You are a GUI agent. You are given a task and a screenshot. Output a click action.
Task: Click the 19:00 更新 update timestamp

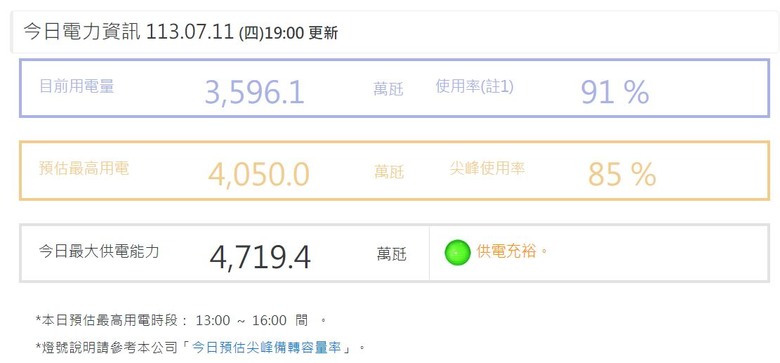pos(301,33)
